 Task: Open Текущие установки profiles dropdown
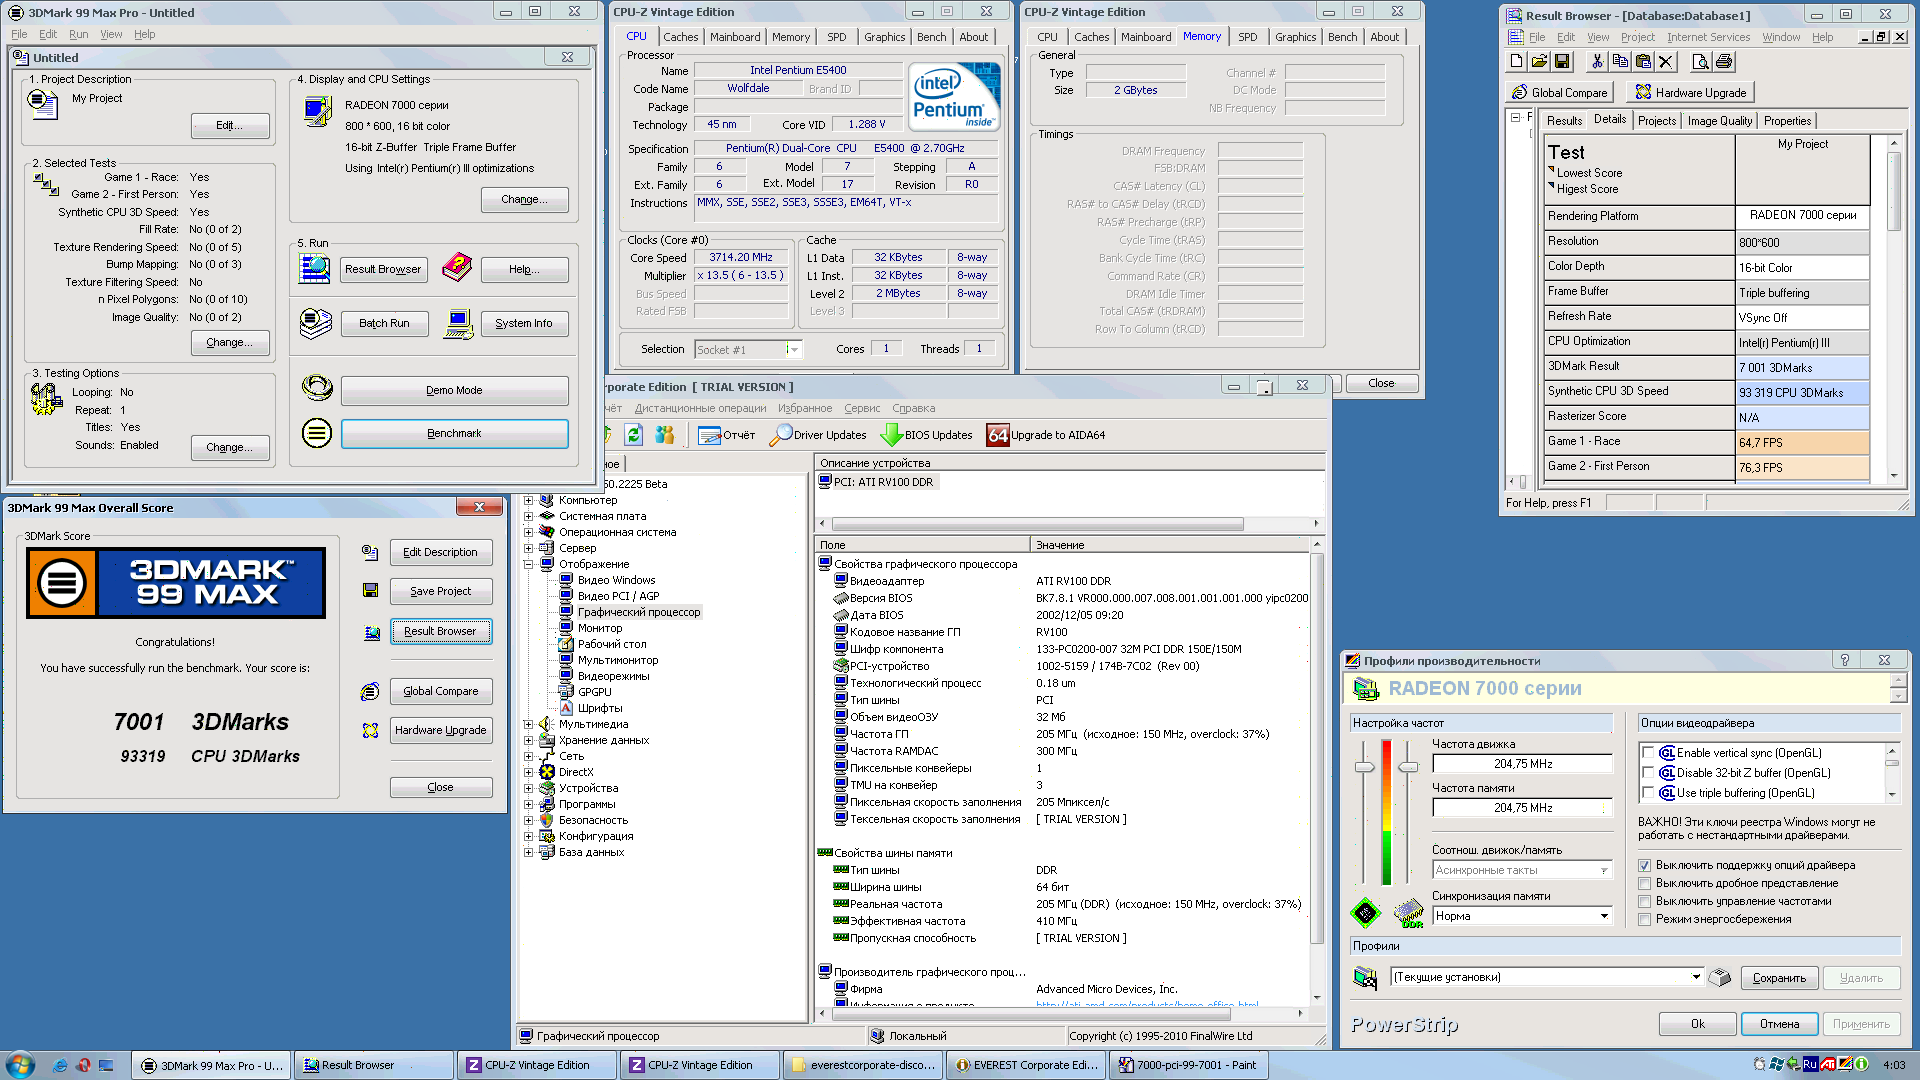point(1696,977)
